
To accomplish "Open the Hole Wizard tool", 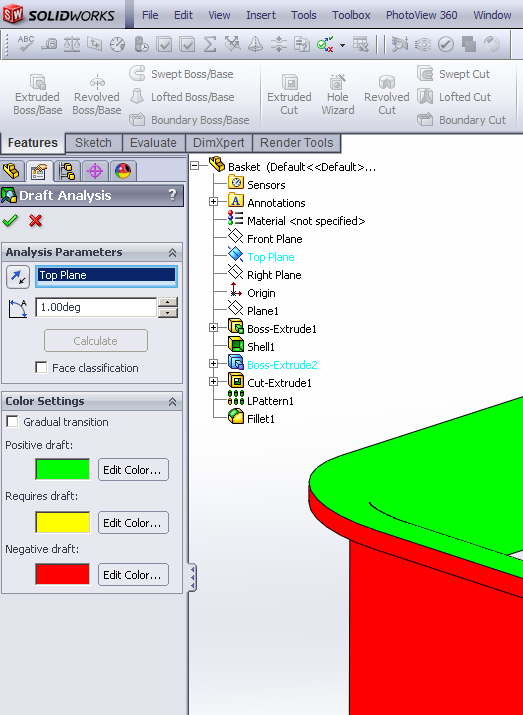I will click(x=338, y=94).
